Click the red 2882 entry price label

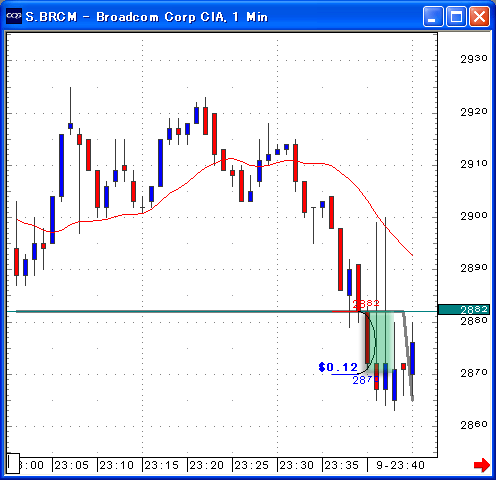click(x=366, y=303)
